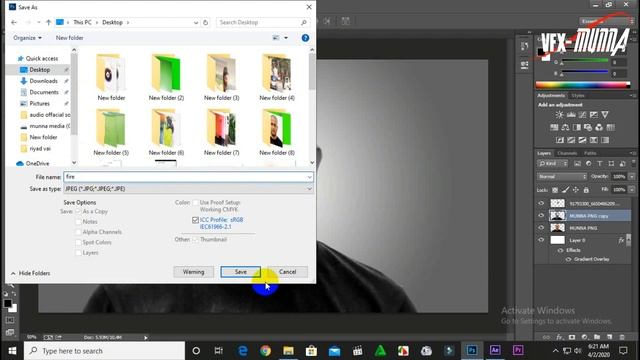Open Google Chrome from taskbar

pyautogui.click(x=265, y=351)
